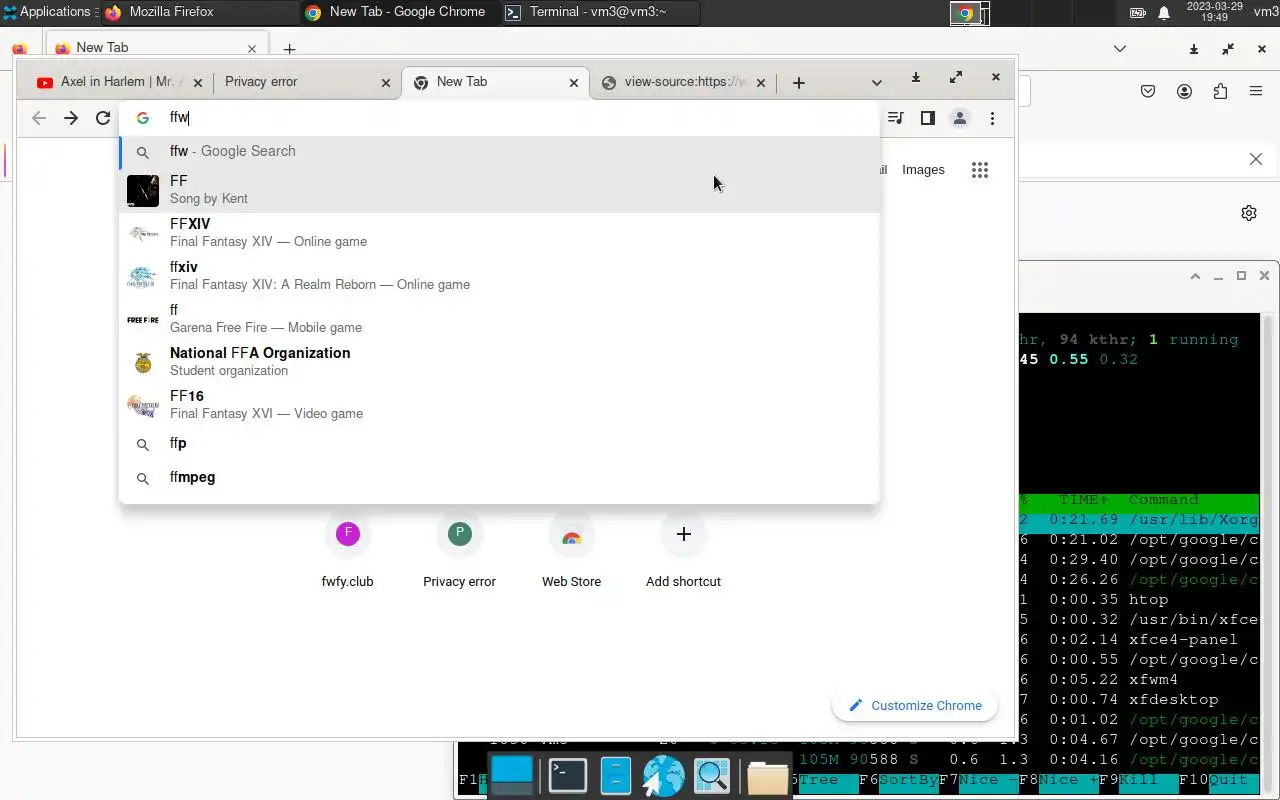This screenshot has width=1280, height=800.
Task: Dismiss Firefox page banner X
Action: [1256, 159]
